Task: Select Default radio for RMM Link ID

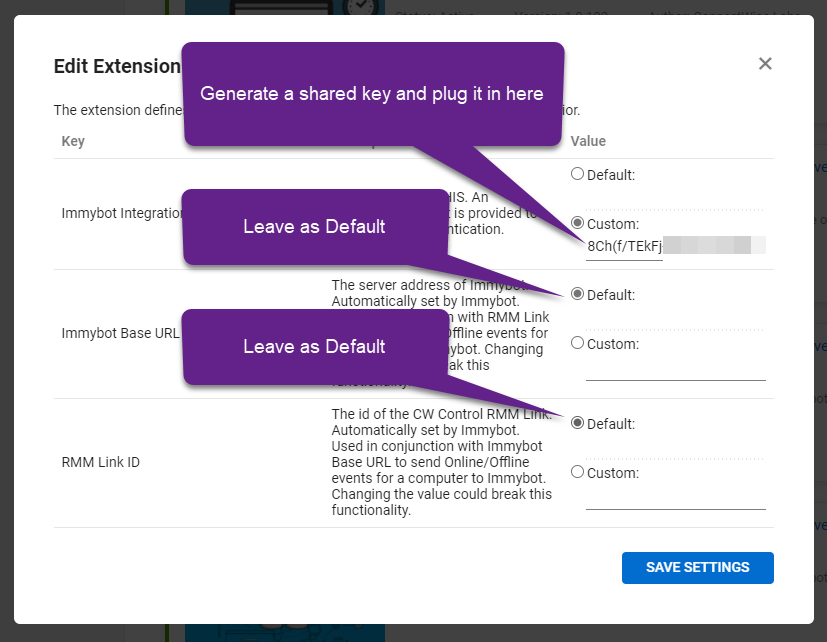Action: click(x=577, y=423)
